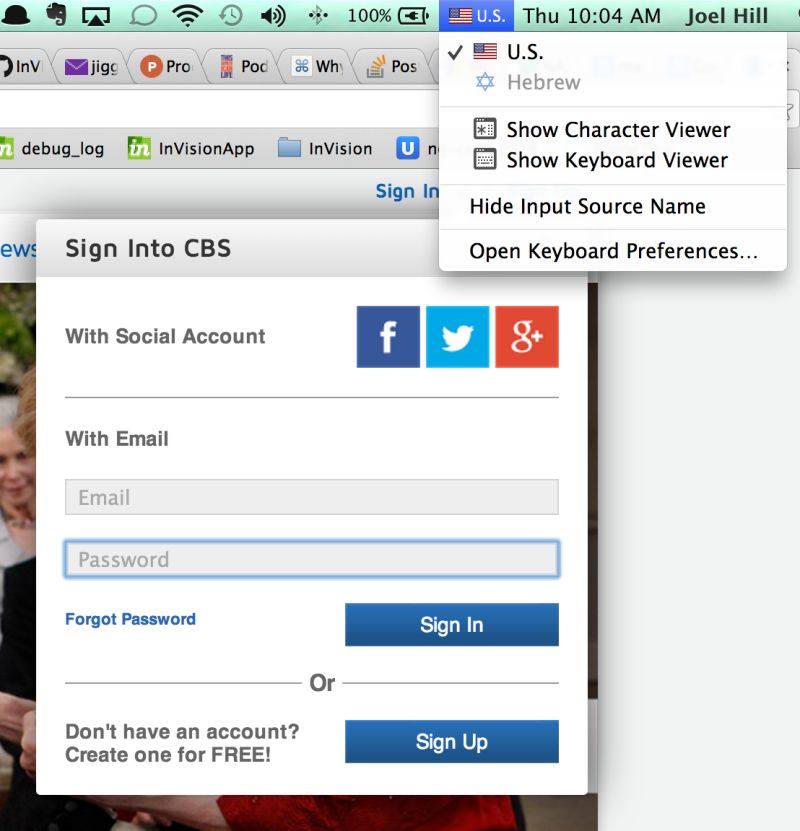The height and width of the screenshot is (831, 800).
Task: Follow the Forgot Password link
Action: point(130,619)
